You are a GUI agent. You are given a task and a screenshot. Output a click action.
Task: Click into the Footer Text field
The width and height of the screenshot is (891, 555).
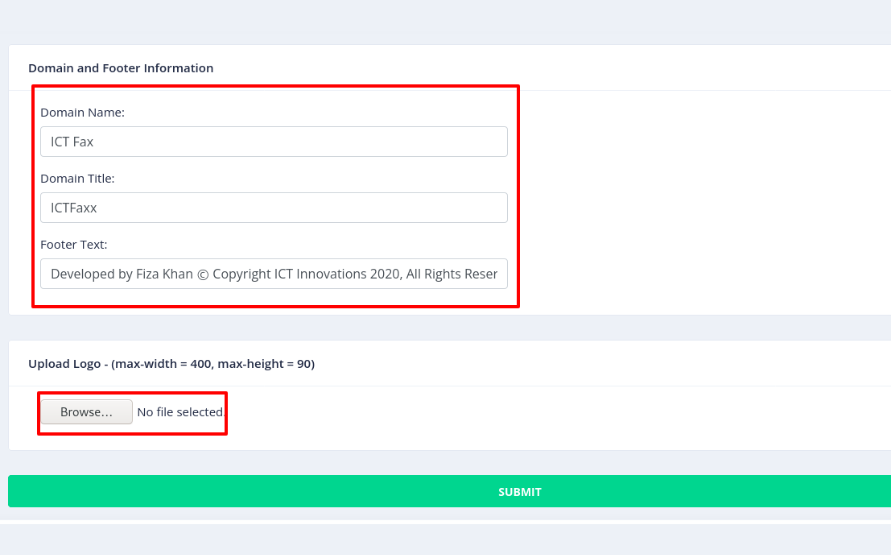[x=273, y=274]
